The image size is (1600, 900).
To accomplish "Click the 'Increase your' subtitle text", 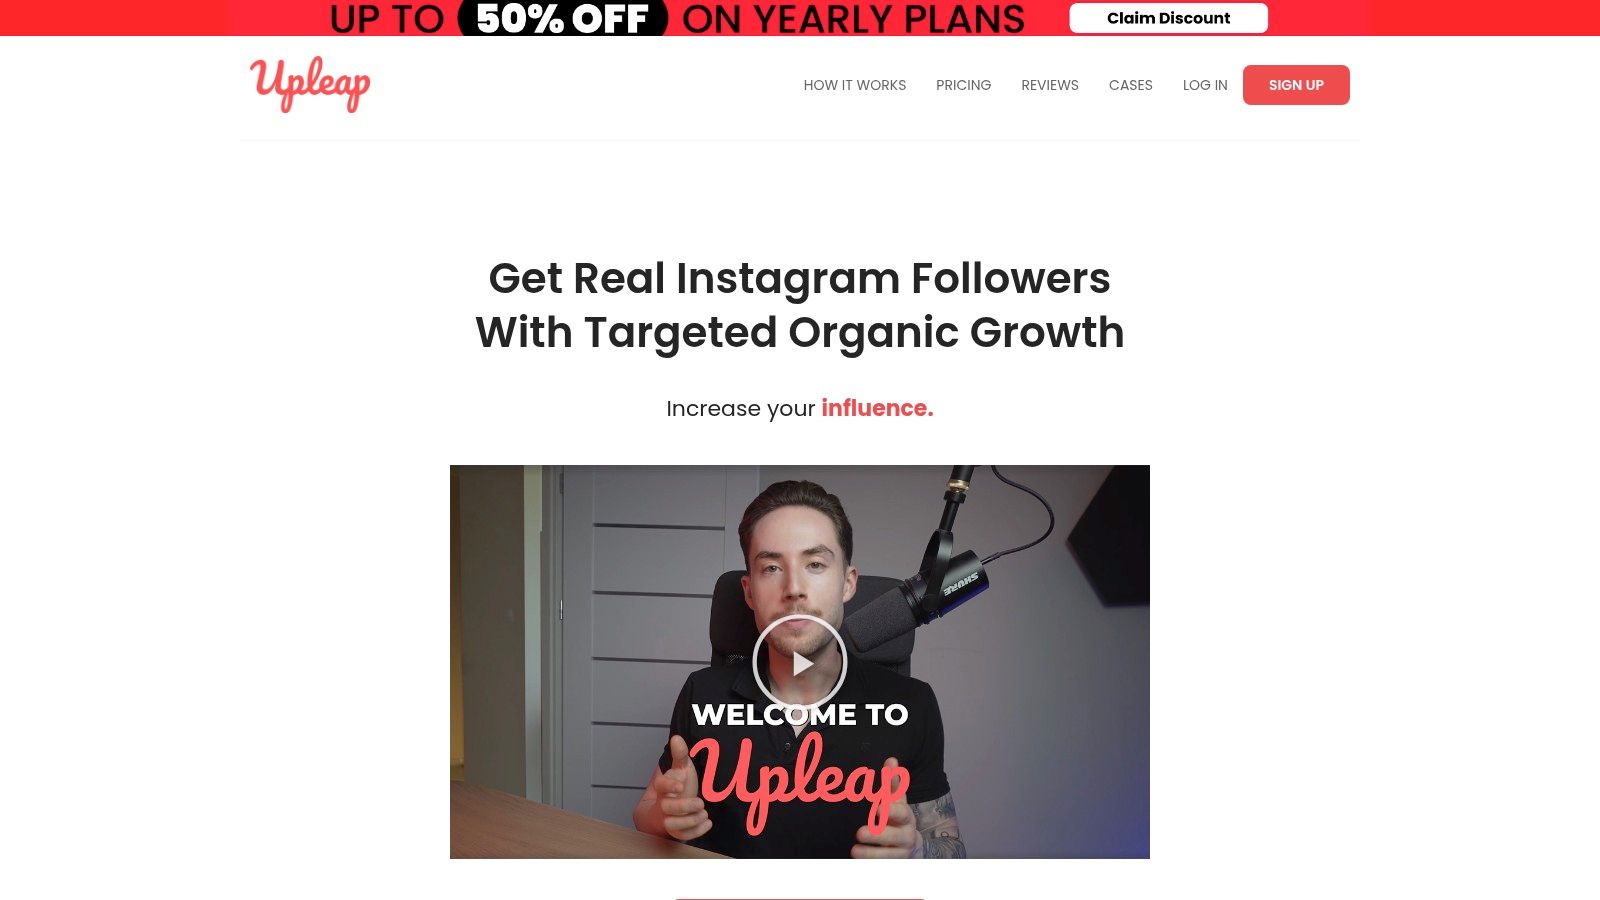I will pos(741,408).
